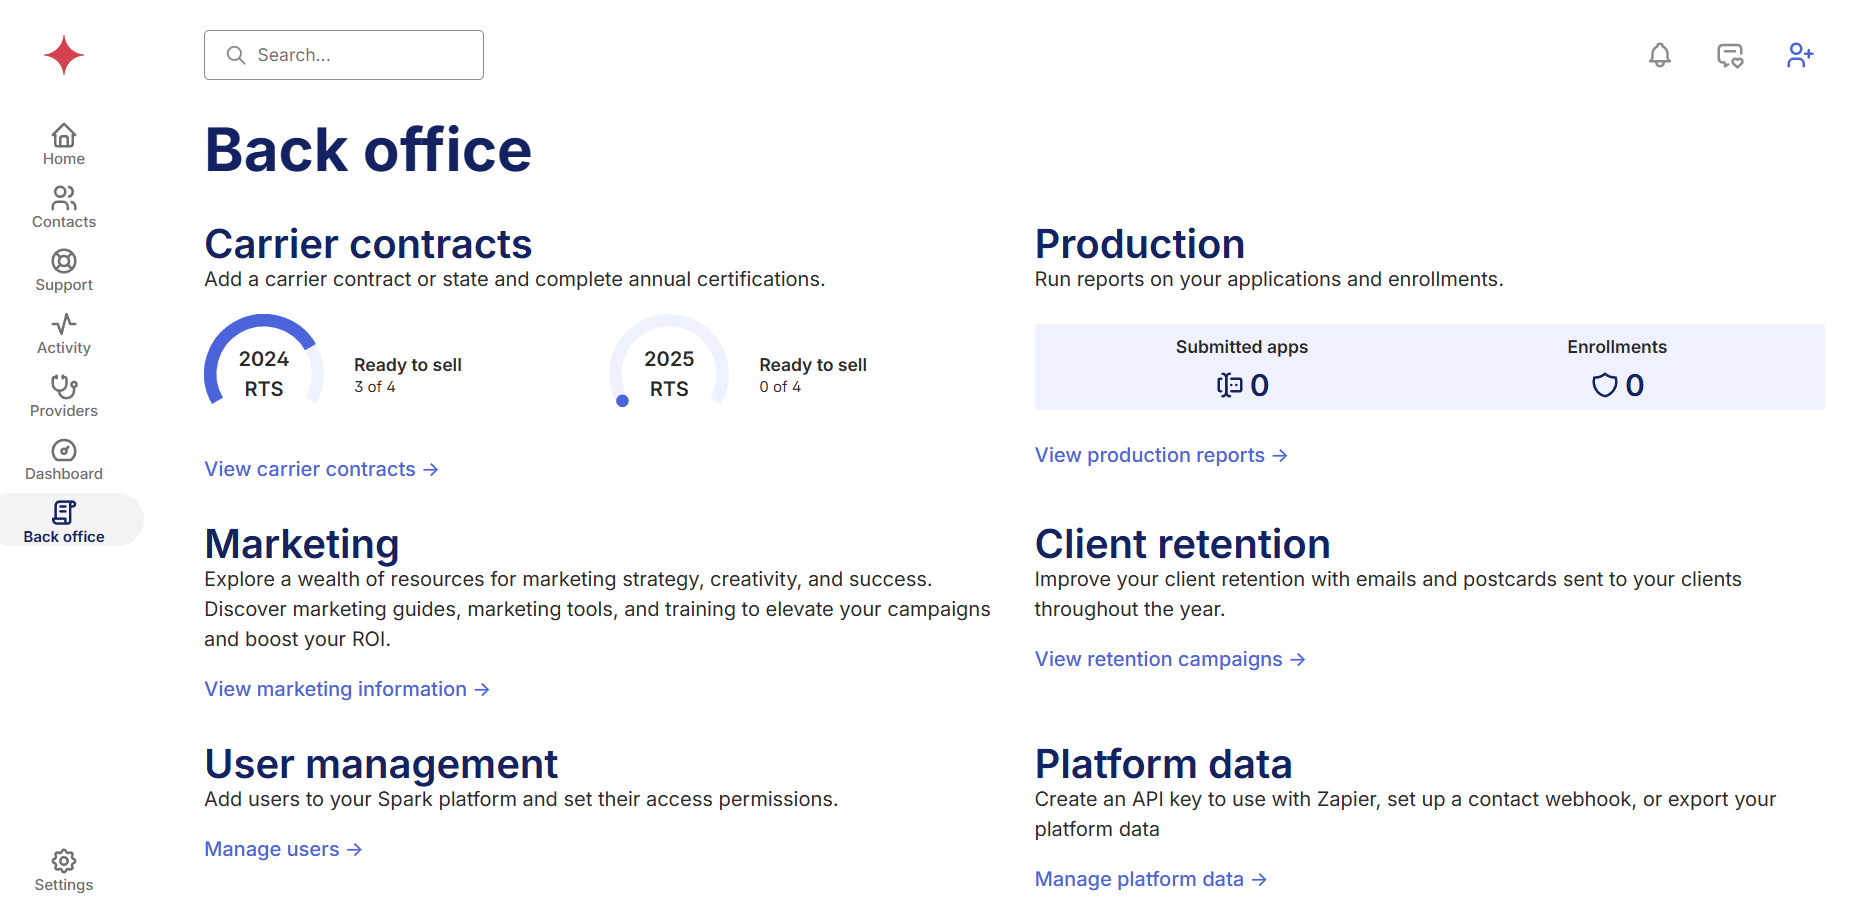Viewport: 1862px width, 905px height.
Task: Click the 2024 RTS progress gauge
Action: tap(264, 372)
